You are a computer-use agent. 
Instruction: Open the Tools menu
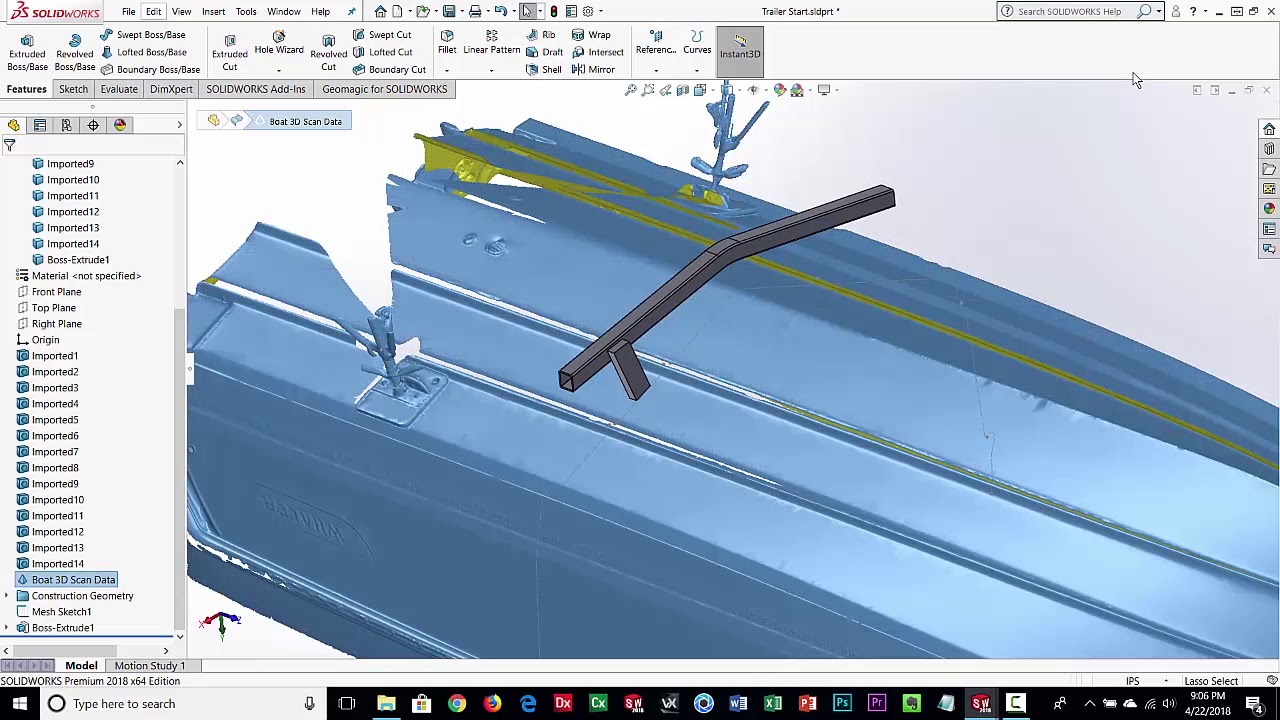tap(246, 11)
